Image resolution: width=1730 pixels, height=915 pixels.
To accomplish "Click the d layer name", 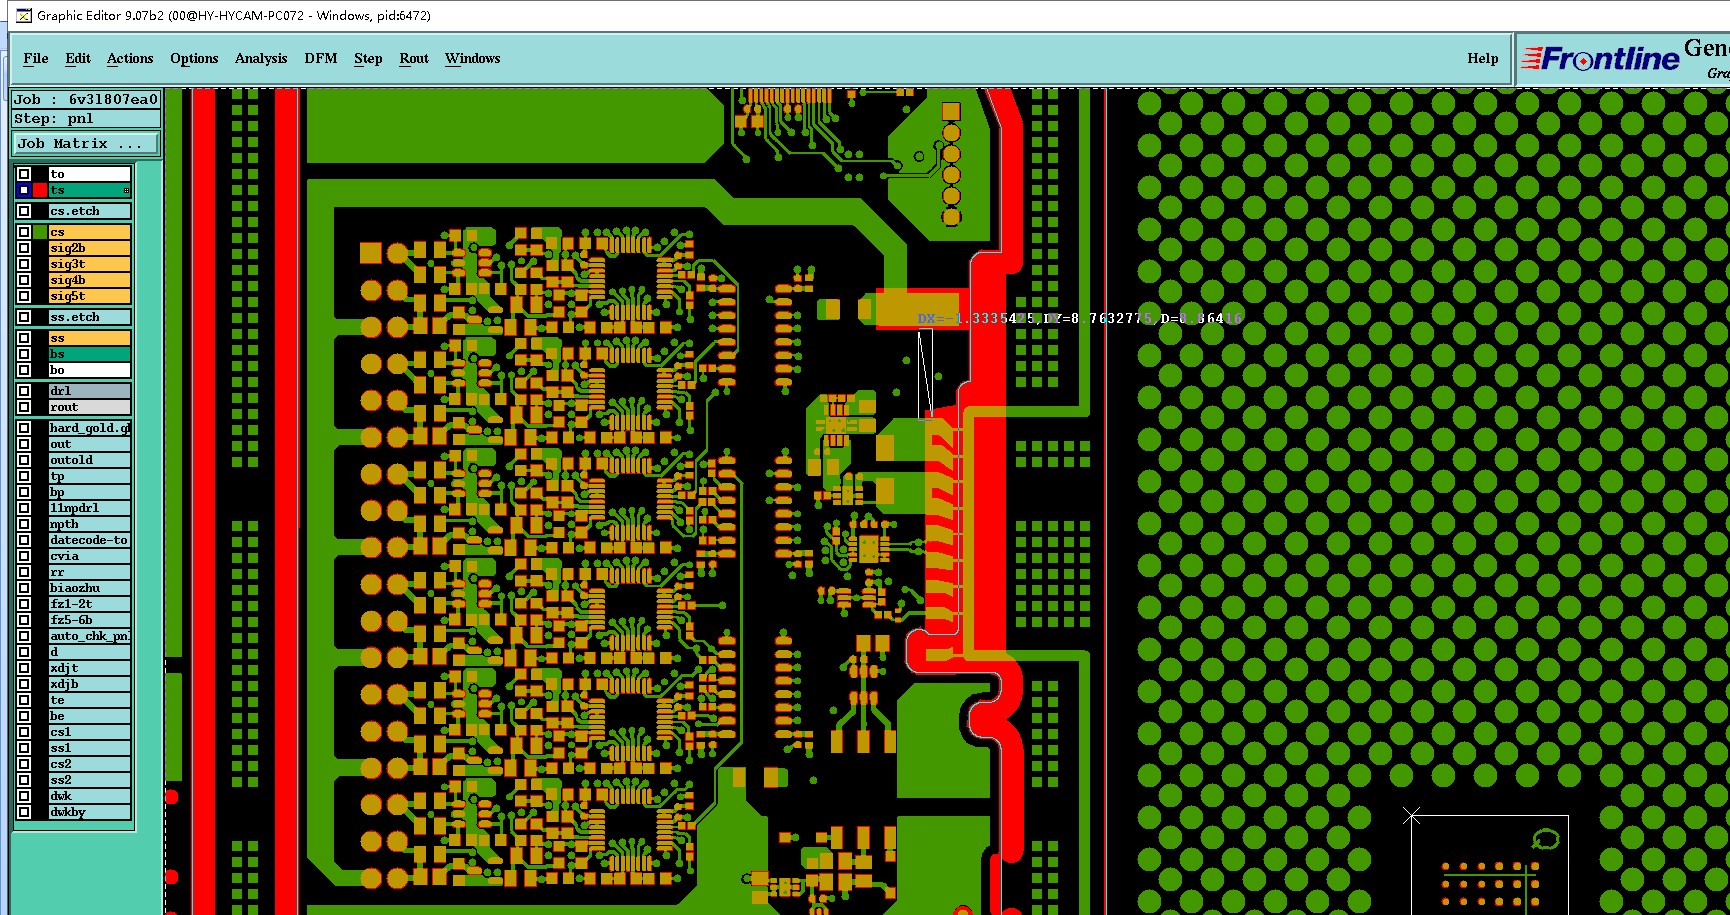I will pos(90,652).
